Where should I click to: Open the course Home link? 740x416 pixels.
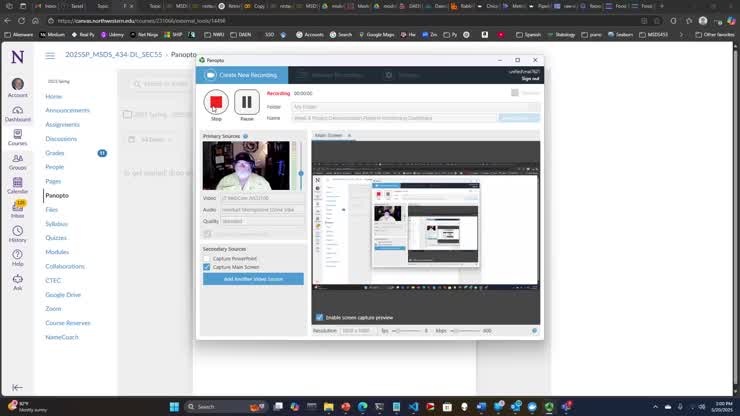(x=54, y=96)
